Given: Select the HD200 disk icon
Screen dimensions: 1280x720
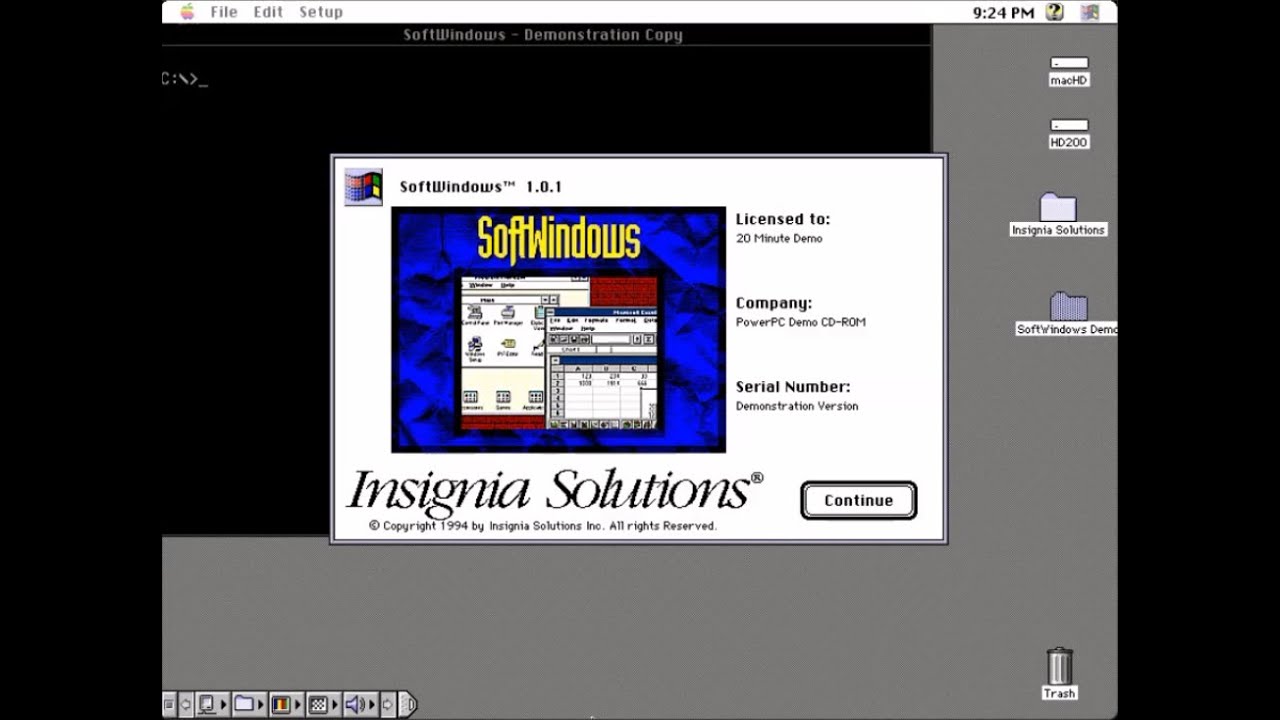Looking at the screenshot, I should (x=1069, y=133).
